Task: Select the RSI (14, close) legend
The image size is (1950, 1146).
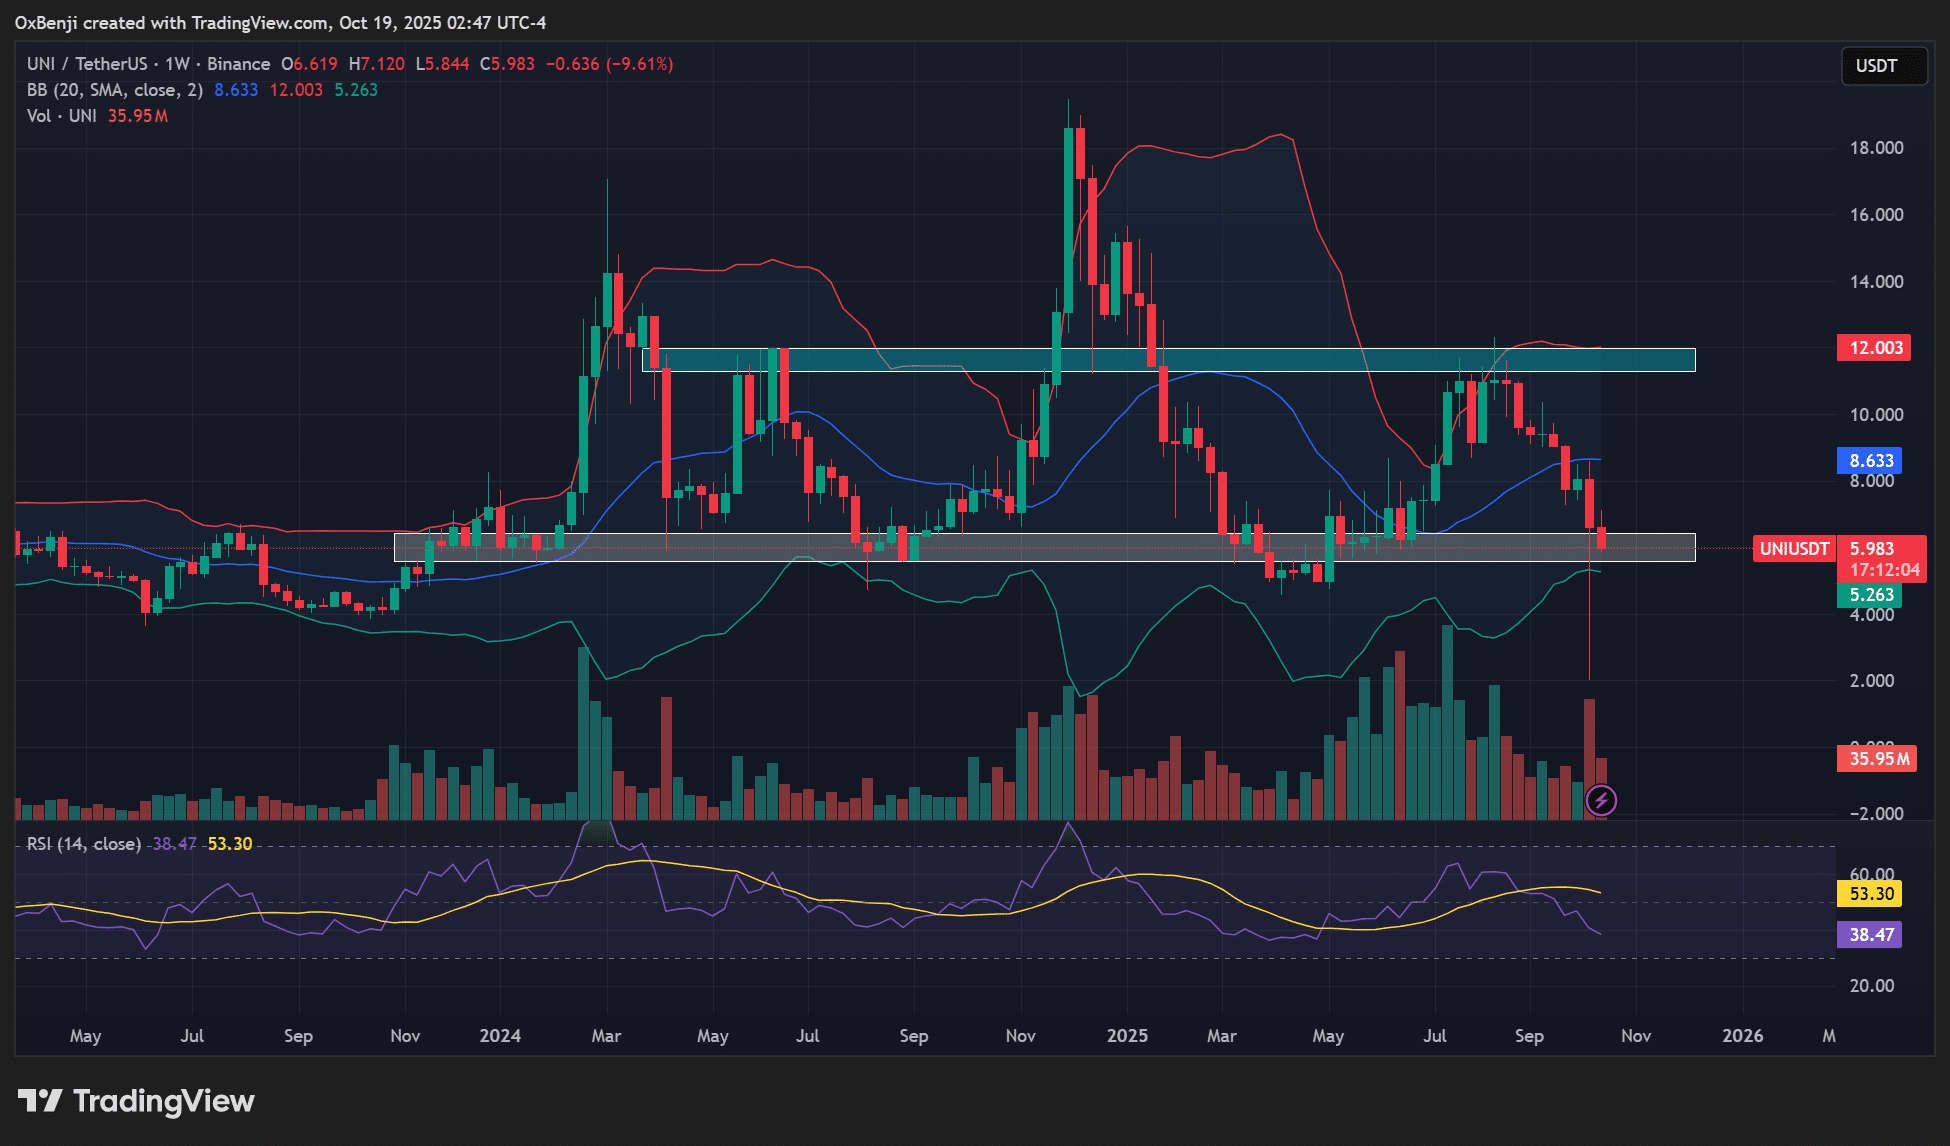Action: coord(83,844)
